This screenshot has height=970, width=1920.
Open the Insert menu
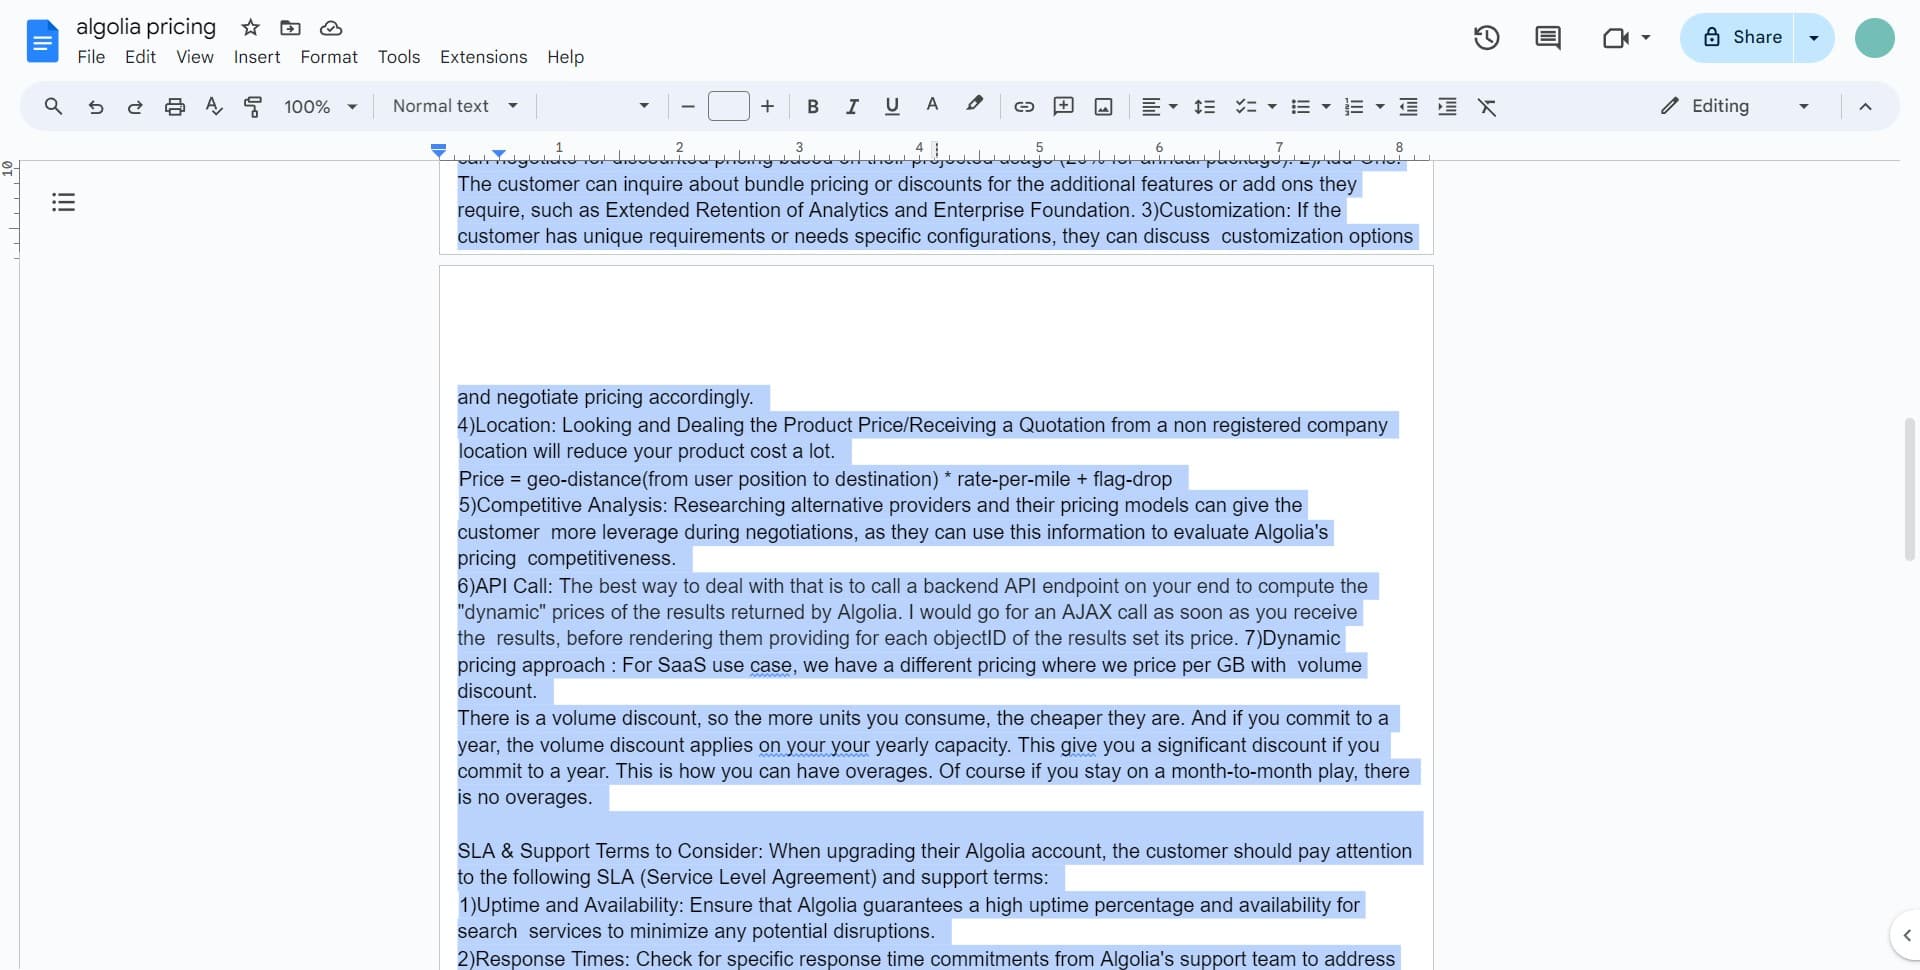[256, 57]
